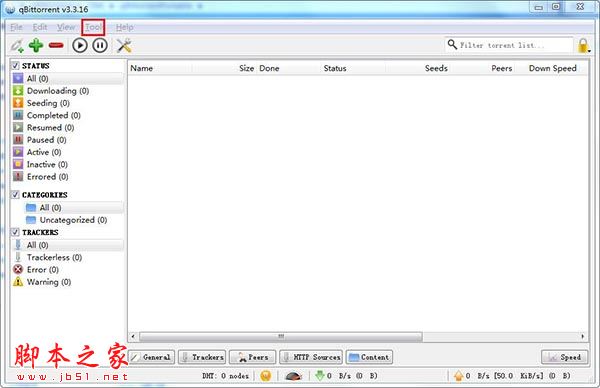Open the View menu
The width and height of the screenshot is (600, 388).
click(66, 27)
